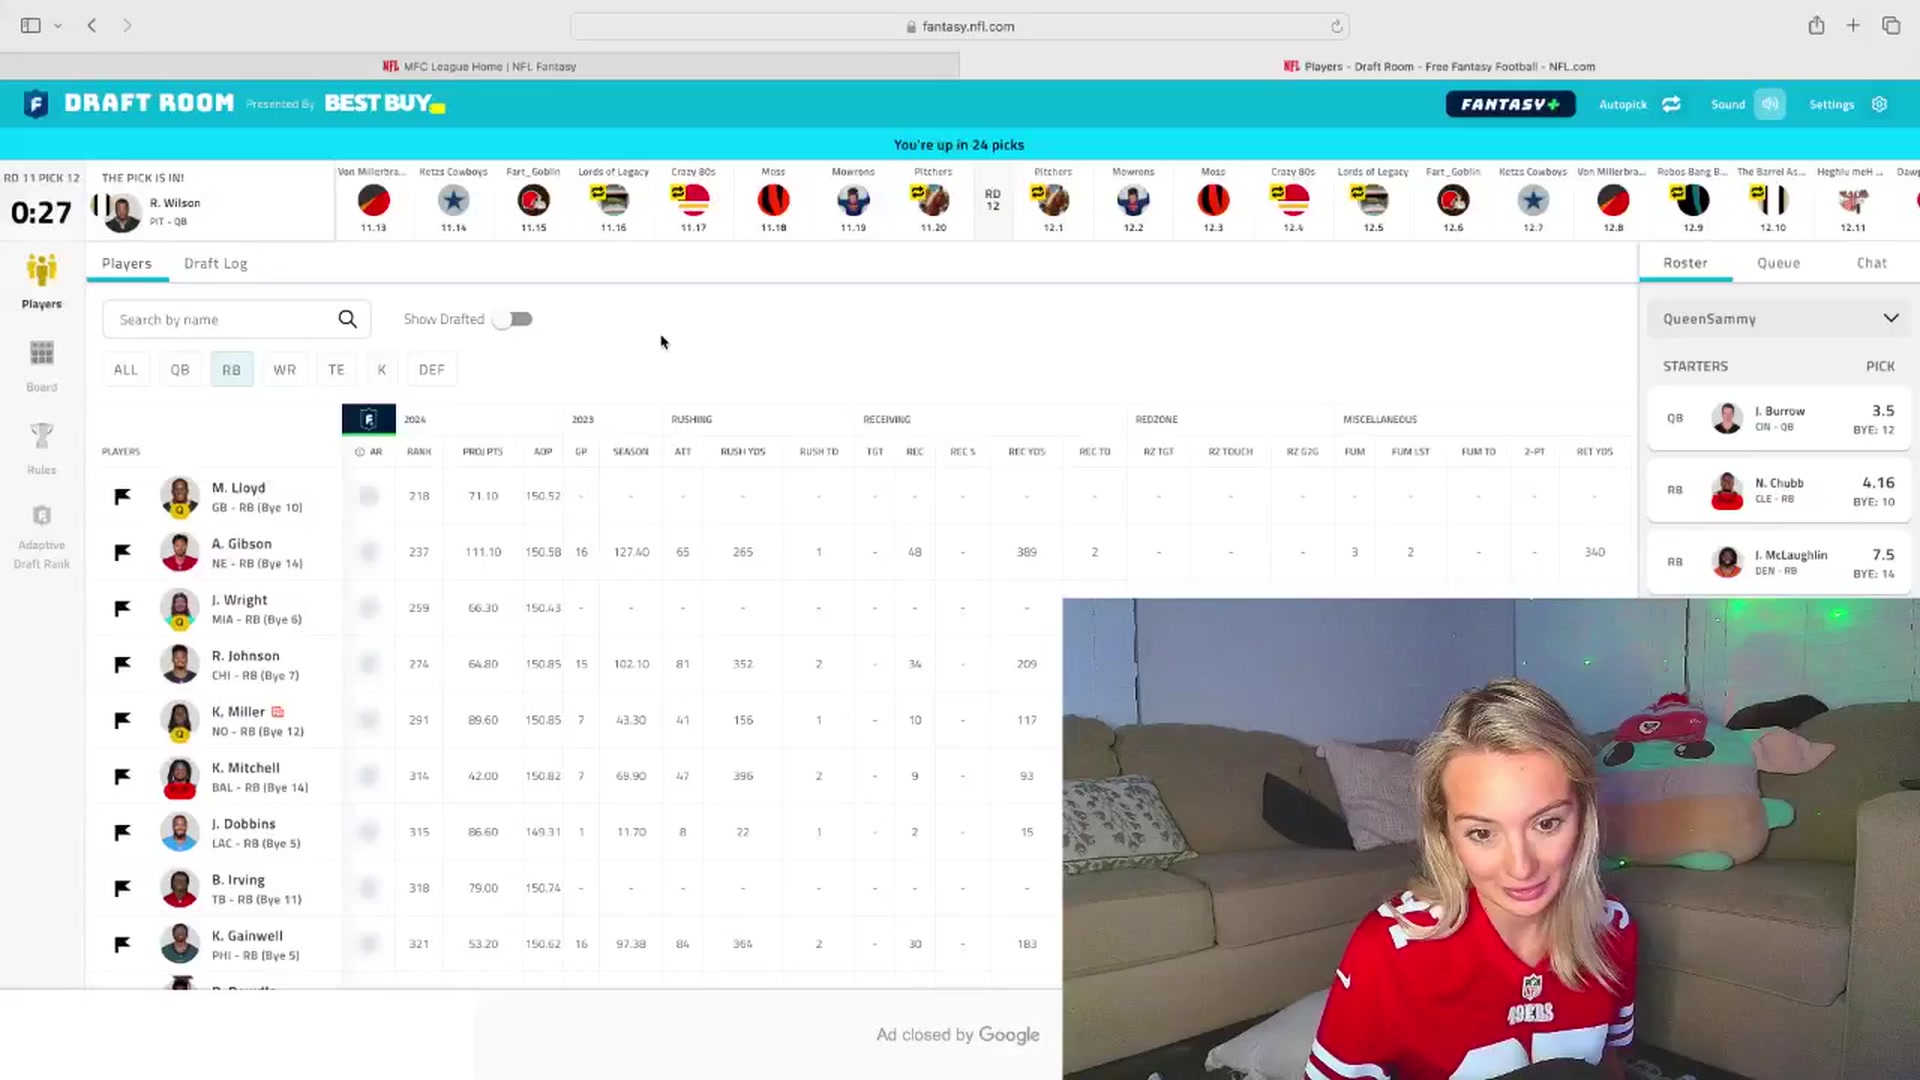Image resolution: width=1920 pixels, height=1080 pixels.
Task: Open the Players sidebar icon
Action: point(41,281)
